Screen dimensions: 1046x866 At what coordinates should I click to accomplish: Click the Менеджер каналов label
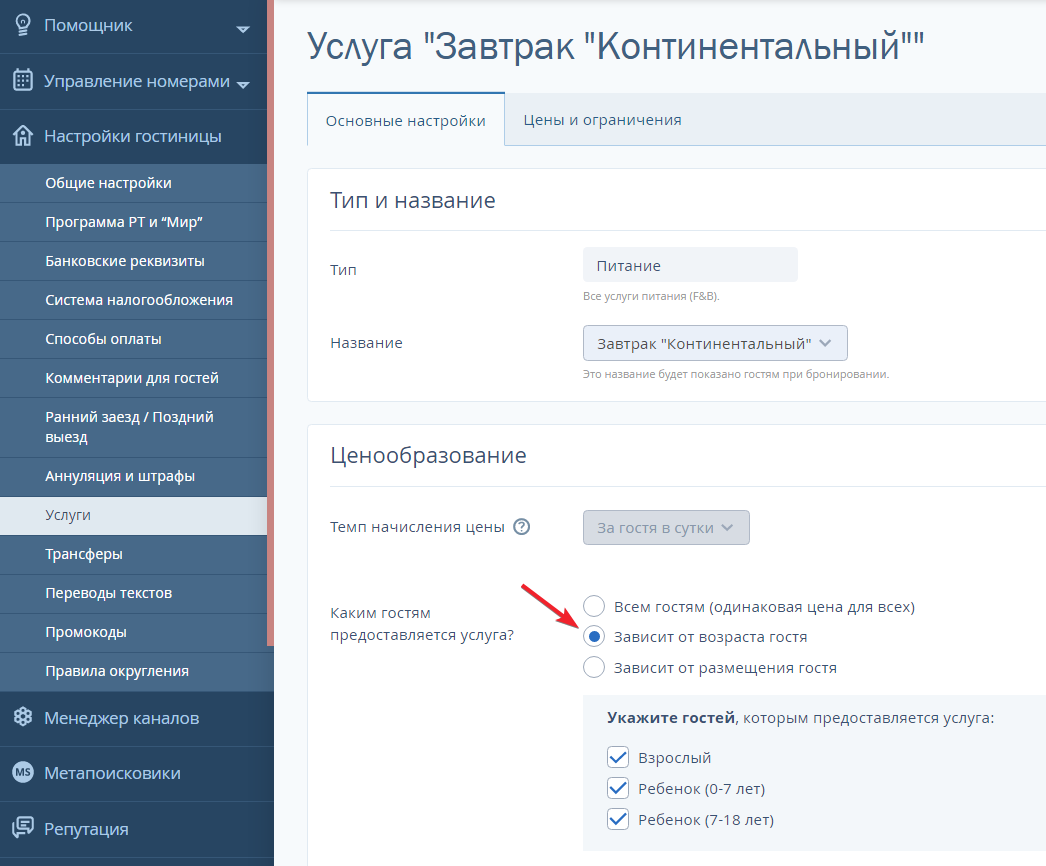click(121, 718)
